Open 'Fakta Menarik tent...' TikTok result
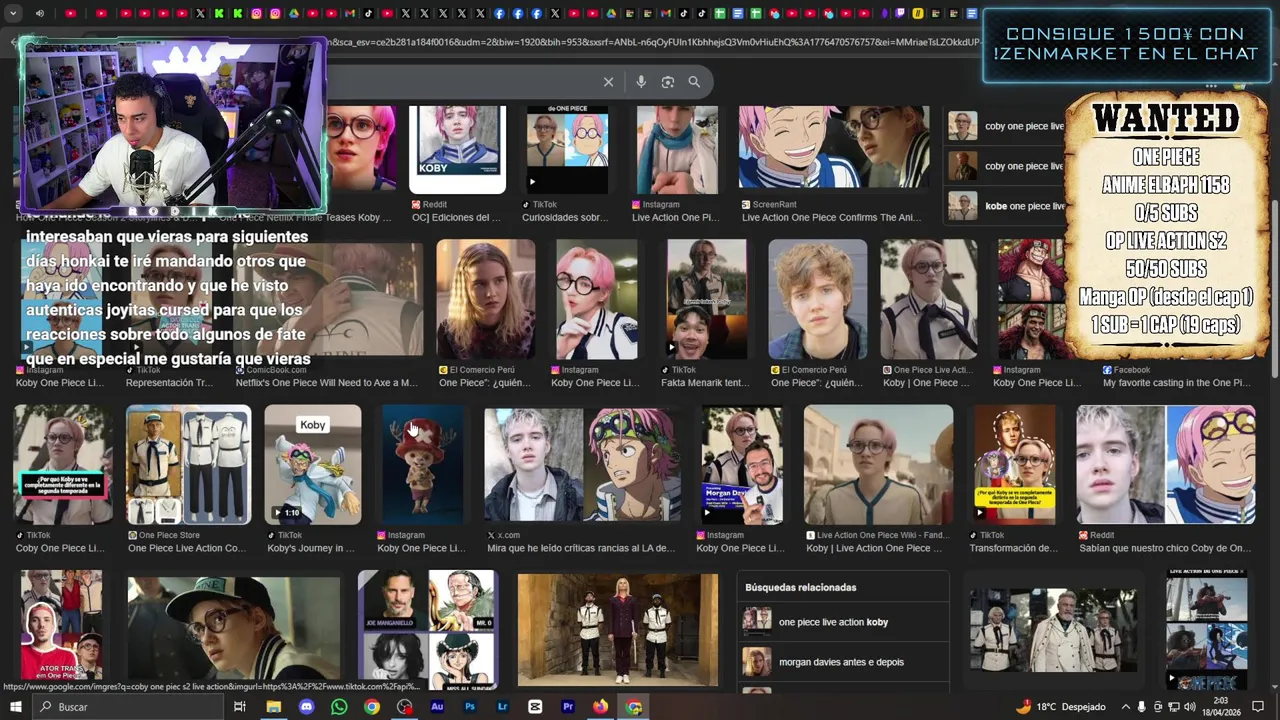Viewport: 1280px width, 720px height. [705, 383]
